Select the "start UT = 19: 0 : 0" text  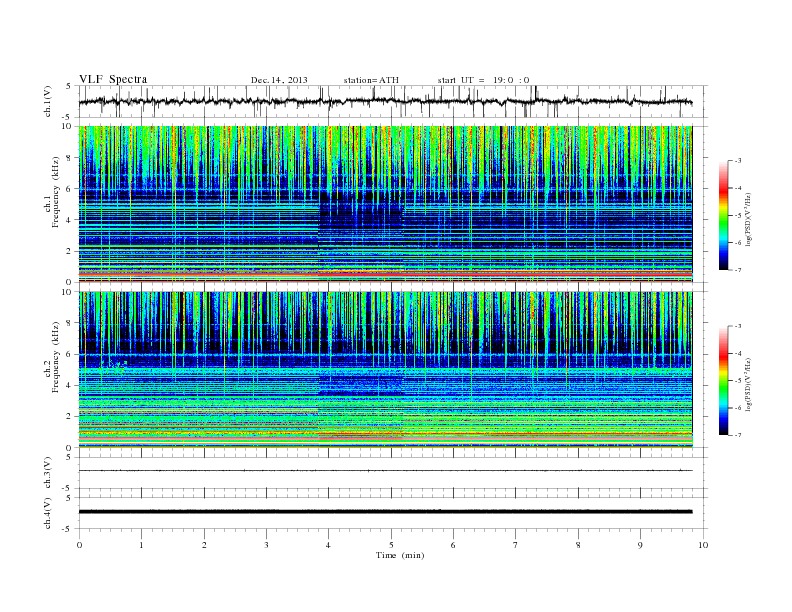[x=483, y=80]
